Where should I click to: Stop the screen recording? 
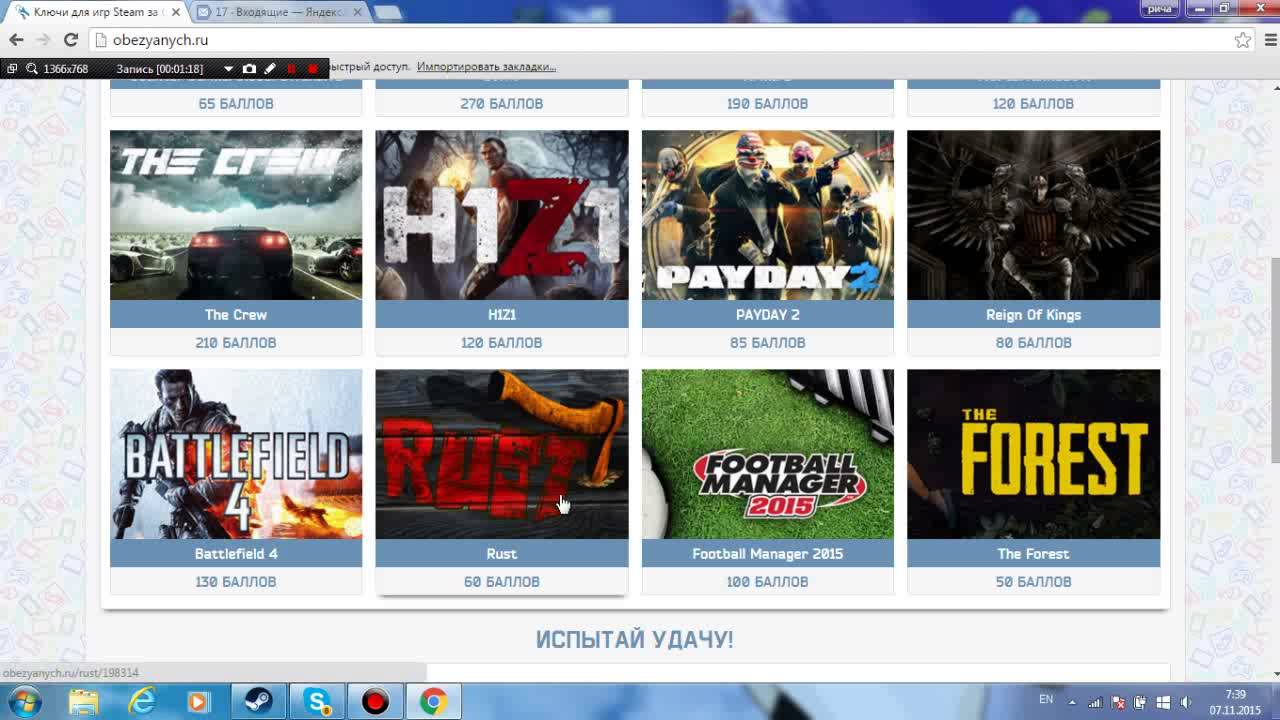pos(313,69)
